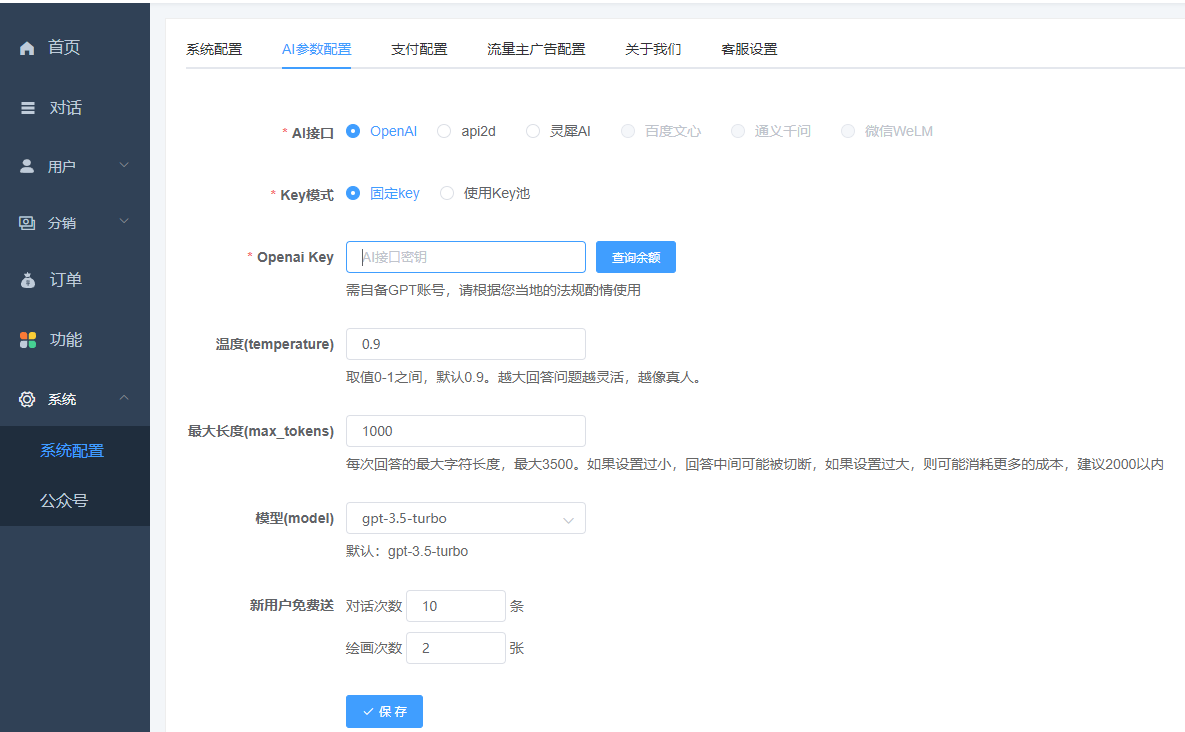1185x732 pixels.
Task: Switch to the 支付配置 tab
Action: (419, 48)
